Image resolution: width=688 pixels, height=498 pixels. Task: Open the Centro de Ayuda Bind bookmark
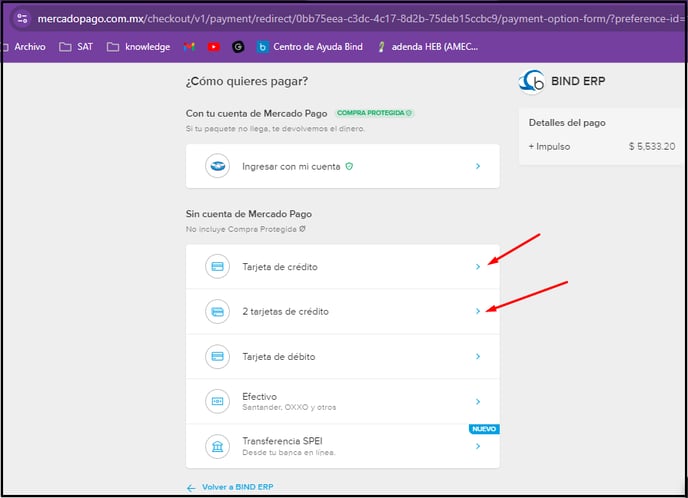[x=310, y=47]
